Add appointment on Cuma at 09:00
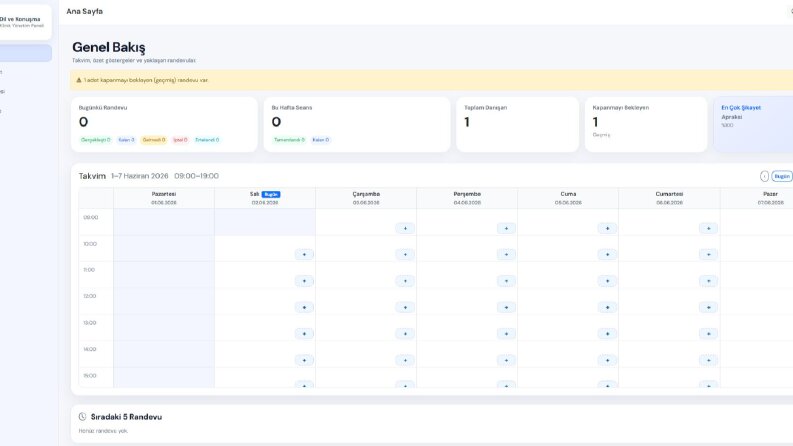Screen dimensions: 793x446 tap(607, 229)
